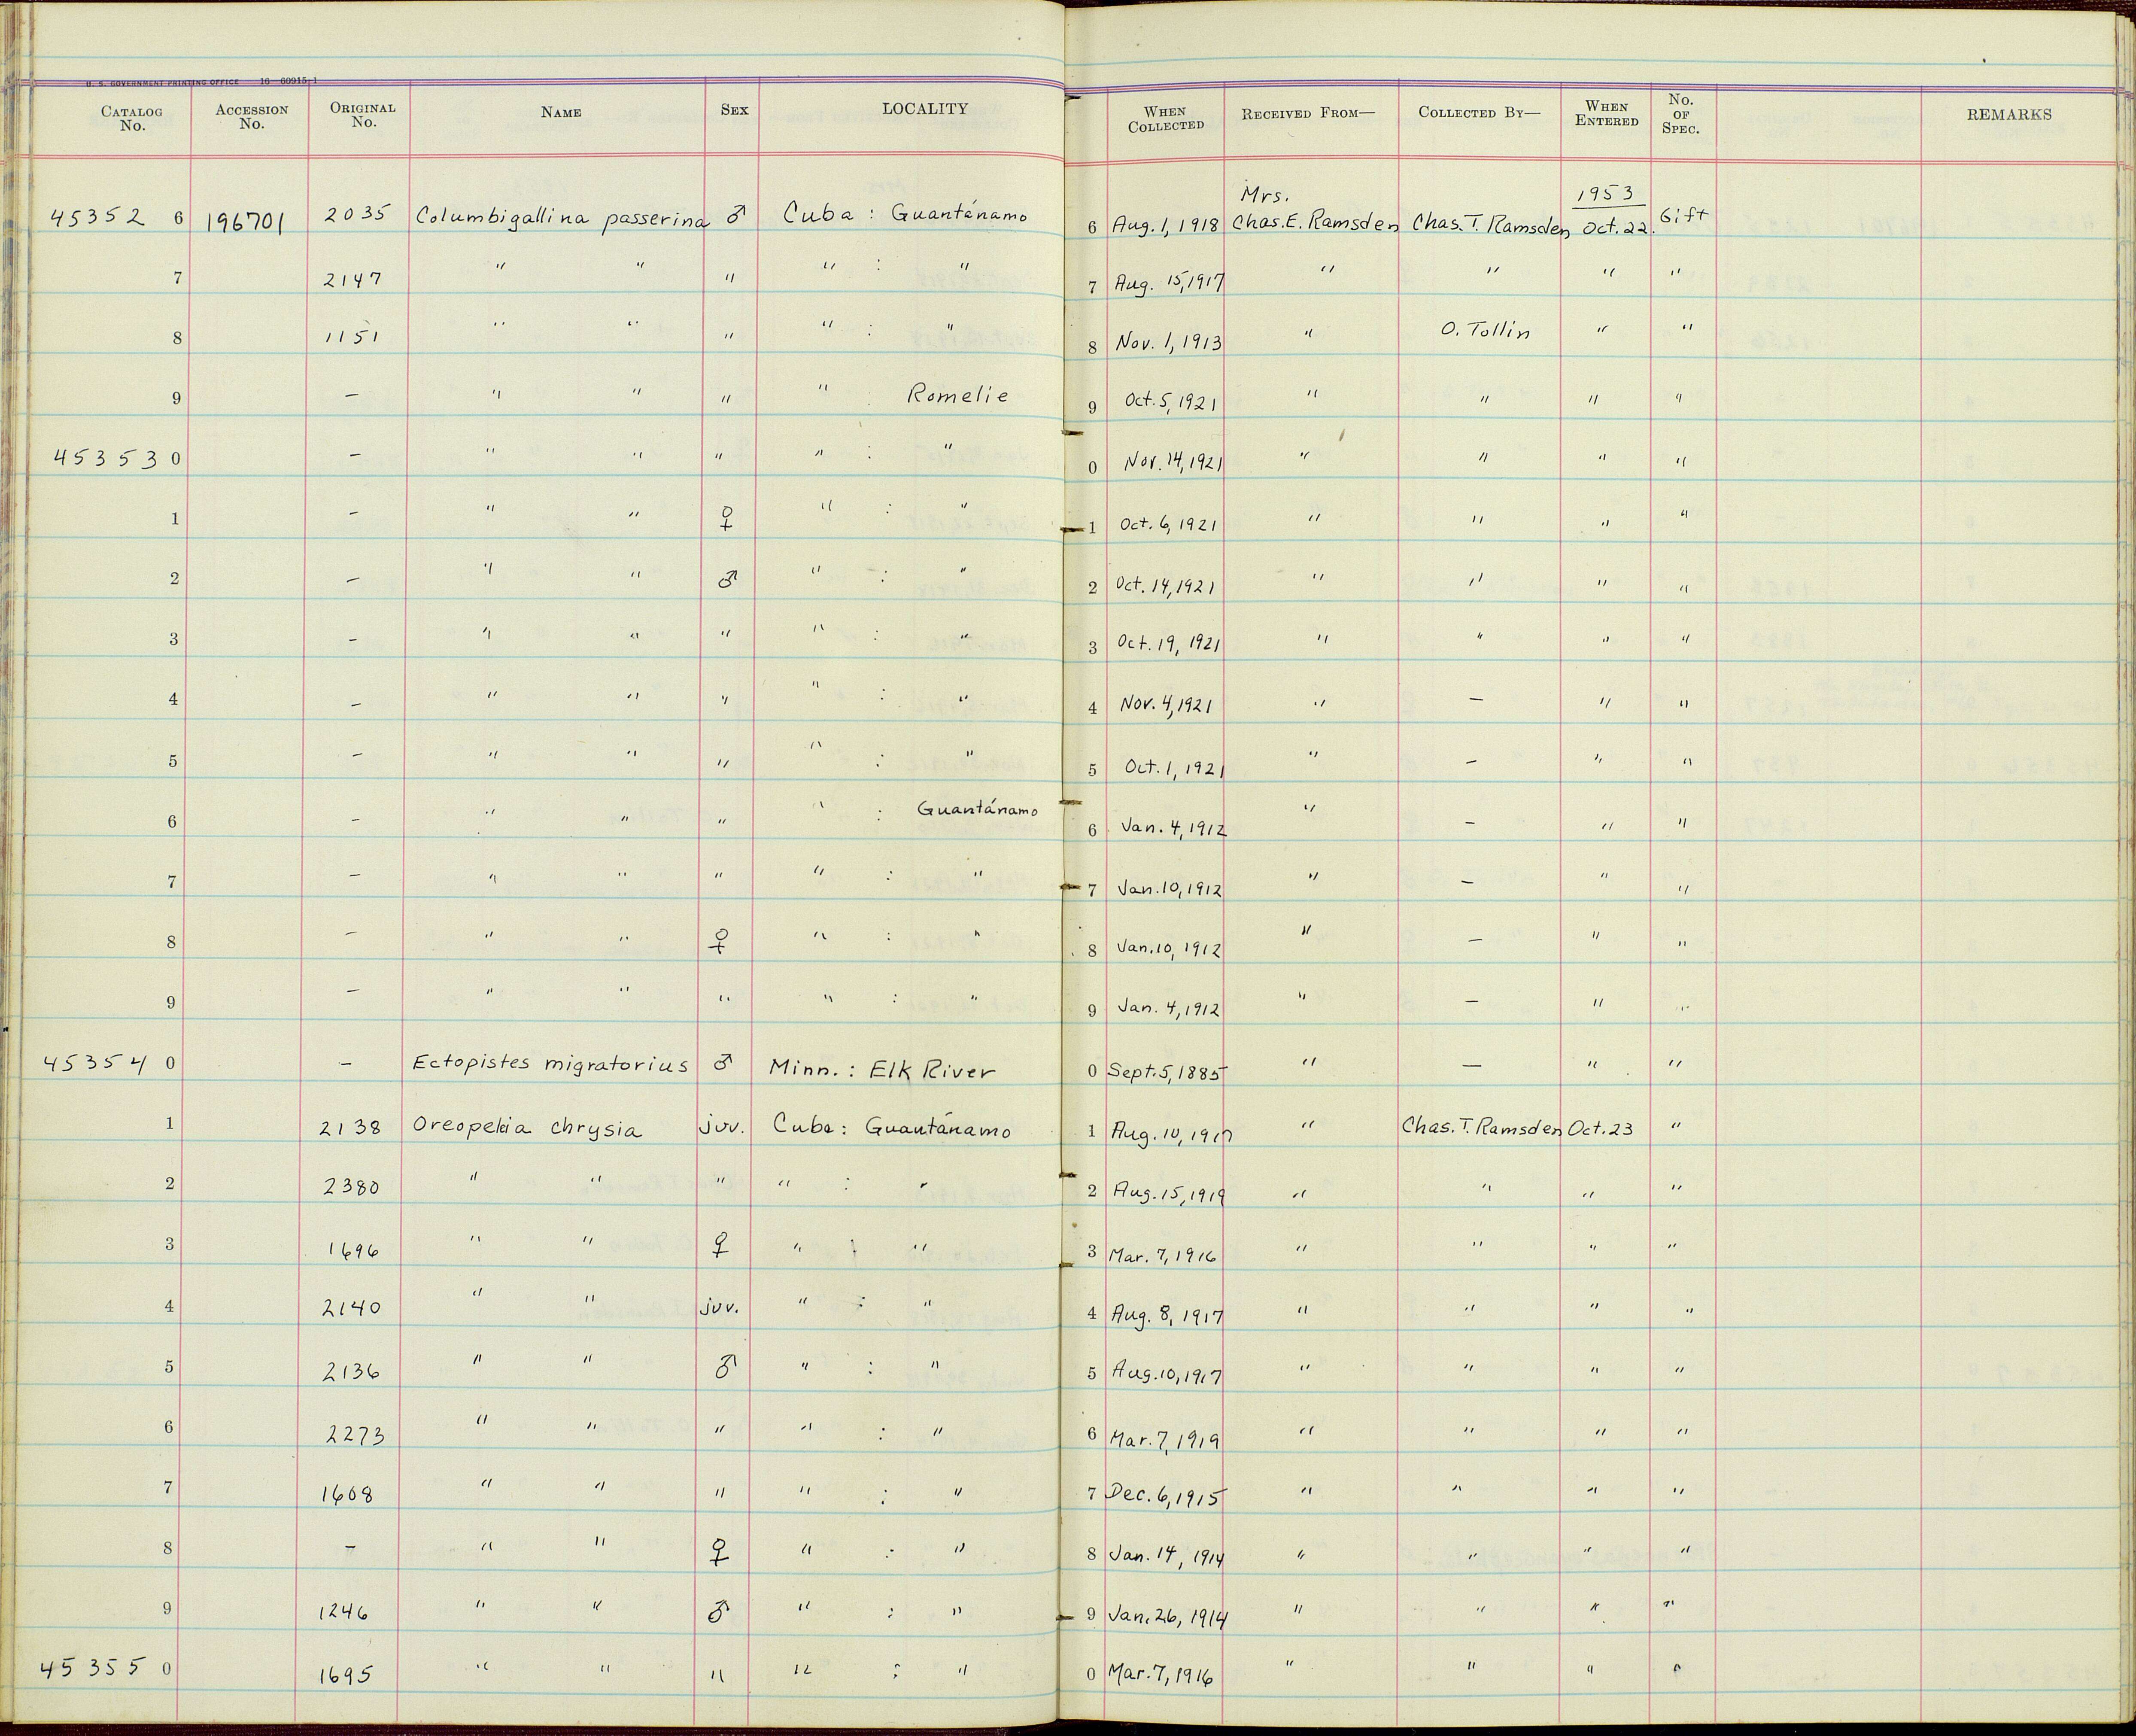
Task: Click the 'Name' column header
Action: (561, 112)
